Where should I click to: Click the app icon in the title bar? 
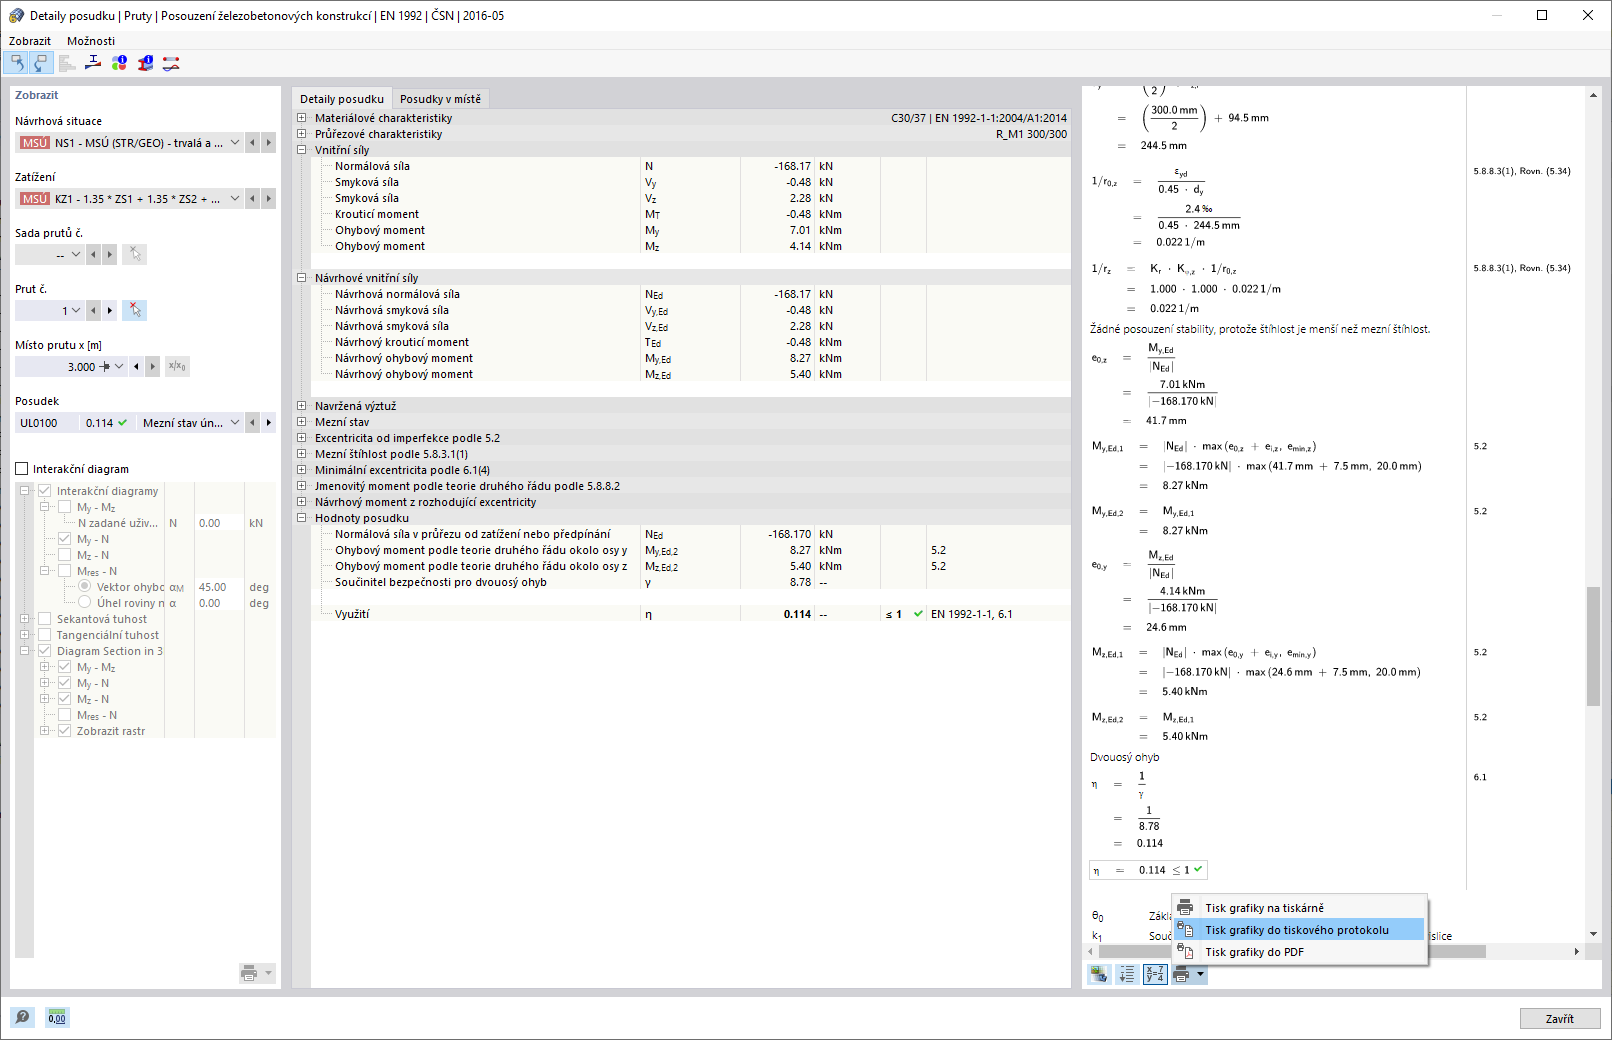coord(16,15)
